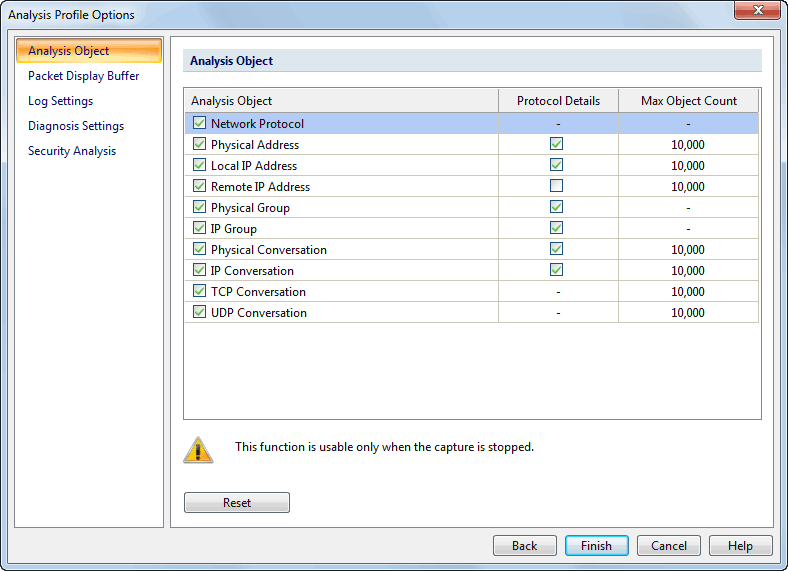Go to Diagnosis Settings page
This screenshot has height=571, width=788.
(x=76, y=126)
